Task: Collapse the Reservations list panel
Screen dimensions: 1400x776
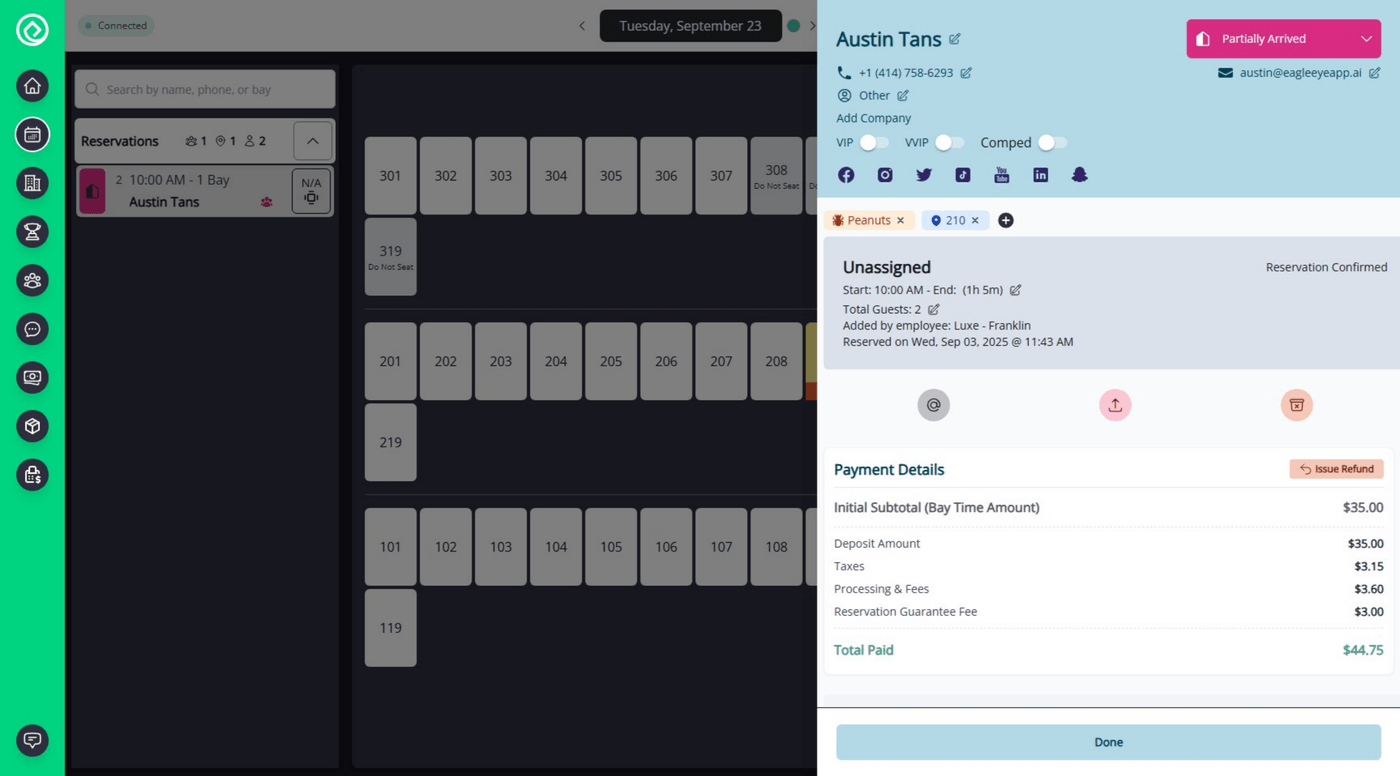Action: (311, 140)
